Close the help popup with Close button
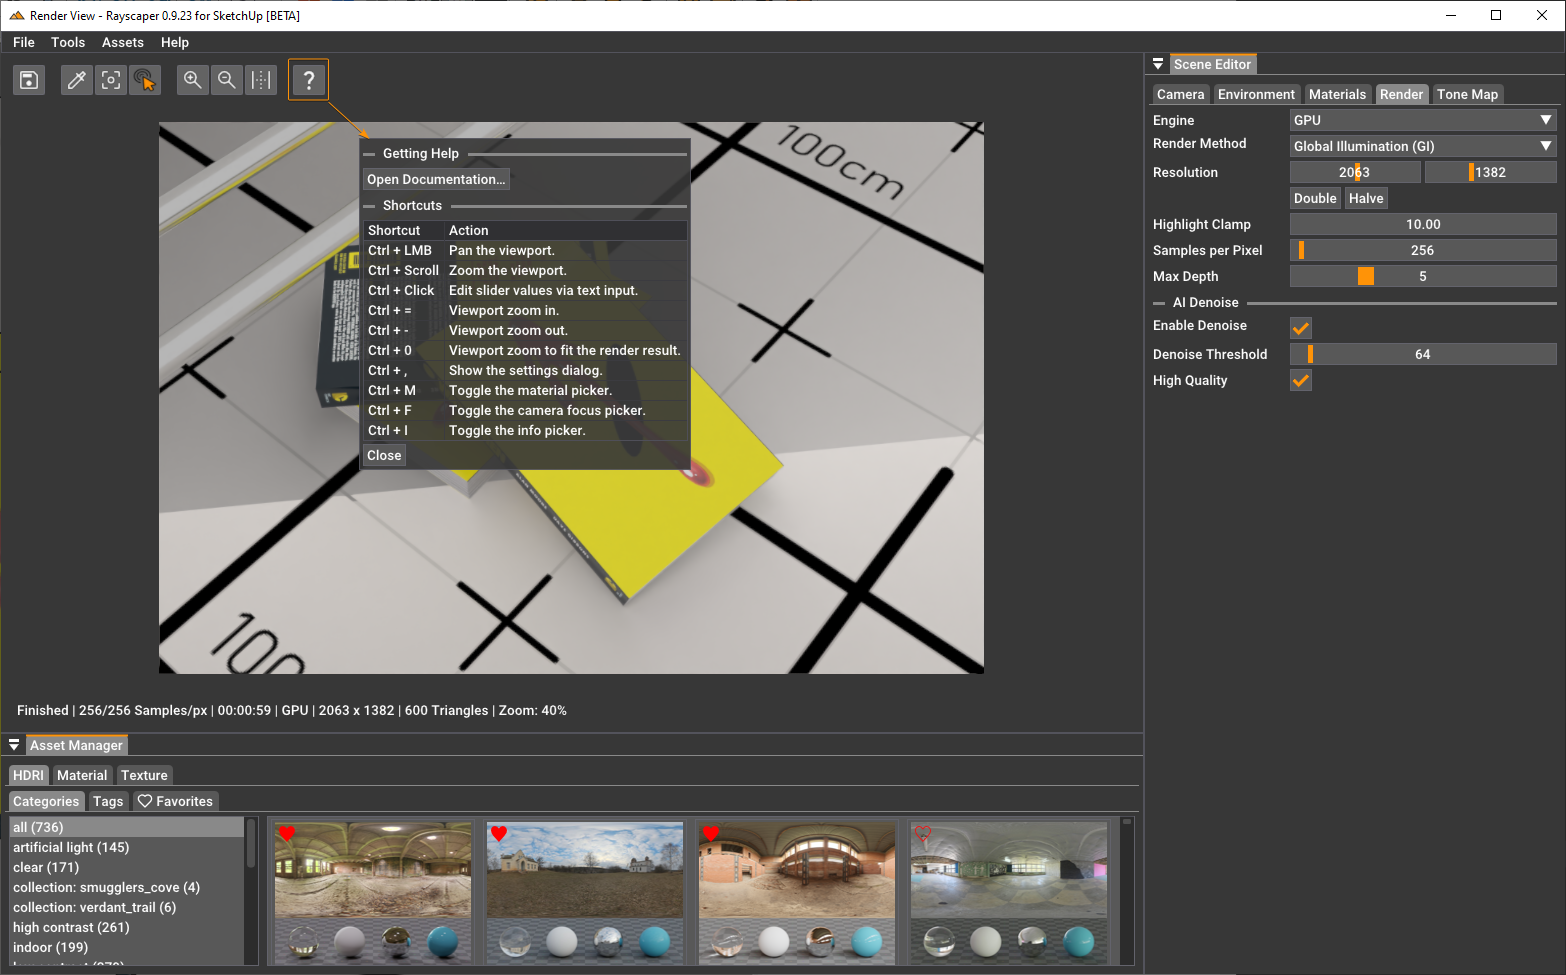The height and width of the screenshot is (975, 1566). (384, 455)
